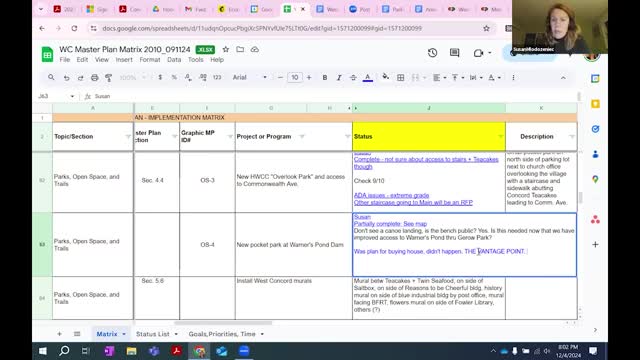This screenshot has height=360, width=640.
Task: Apply italic formatting
Action: 339,78
